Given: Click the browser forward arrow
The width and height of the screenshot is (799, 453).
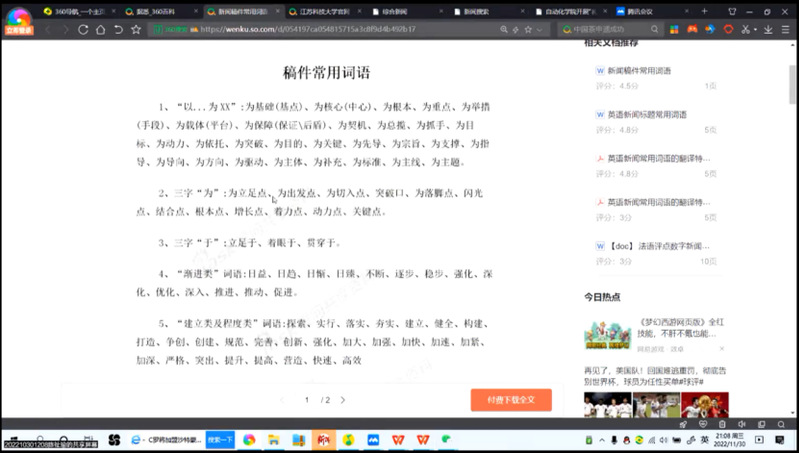Looking at the screenshot, I should point(65,30).
